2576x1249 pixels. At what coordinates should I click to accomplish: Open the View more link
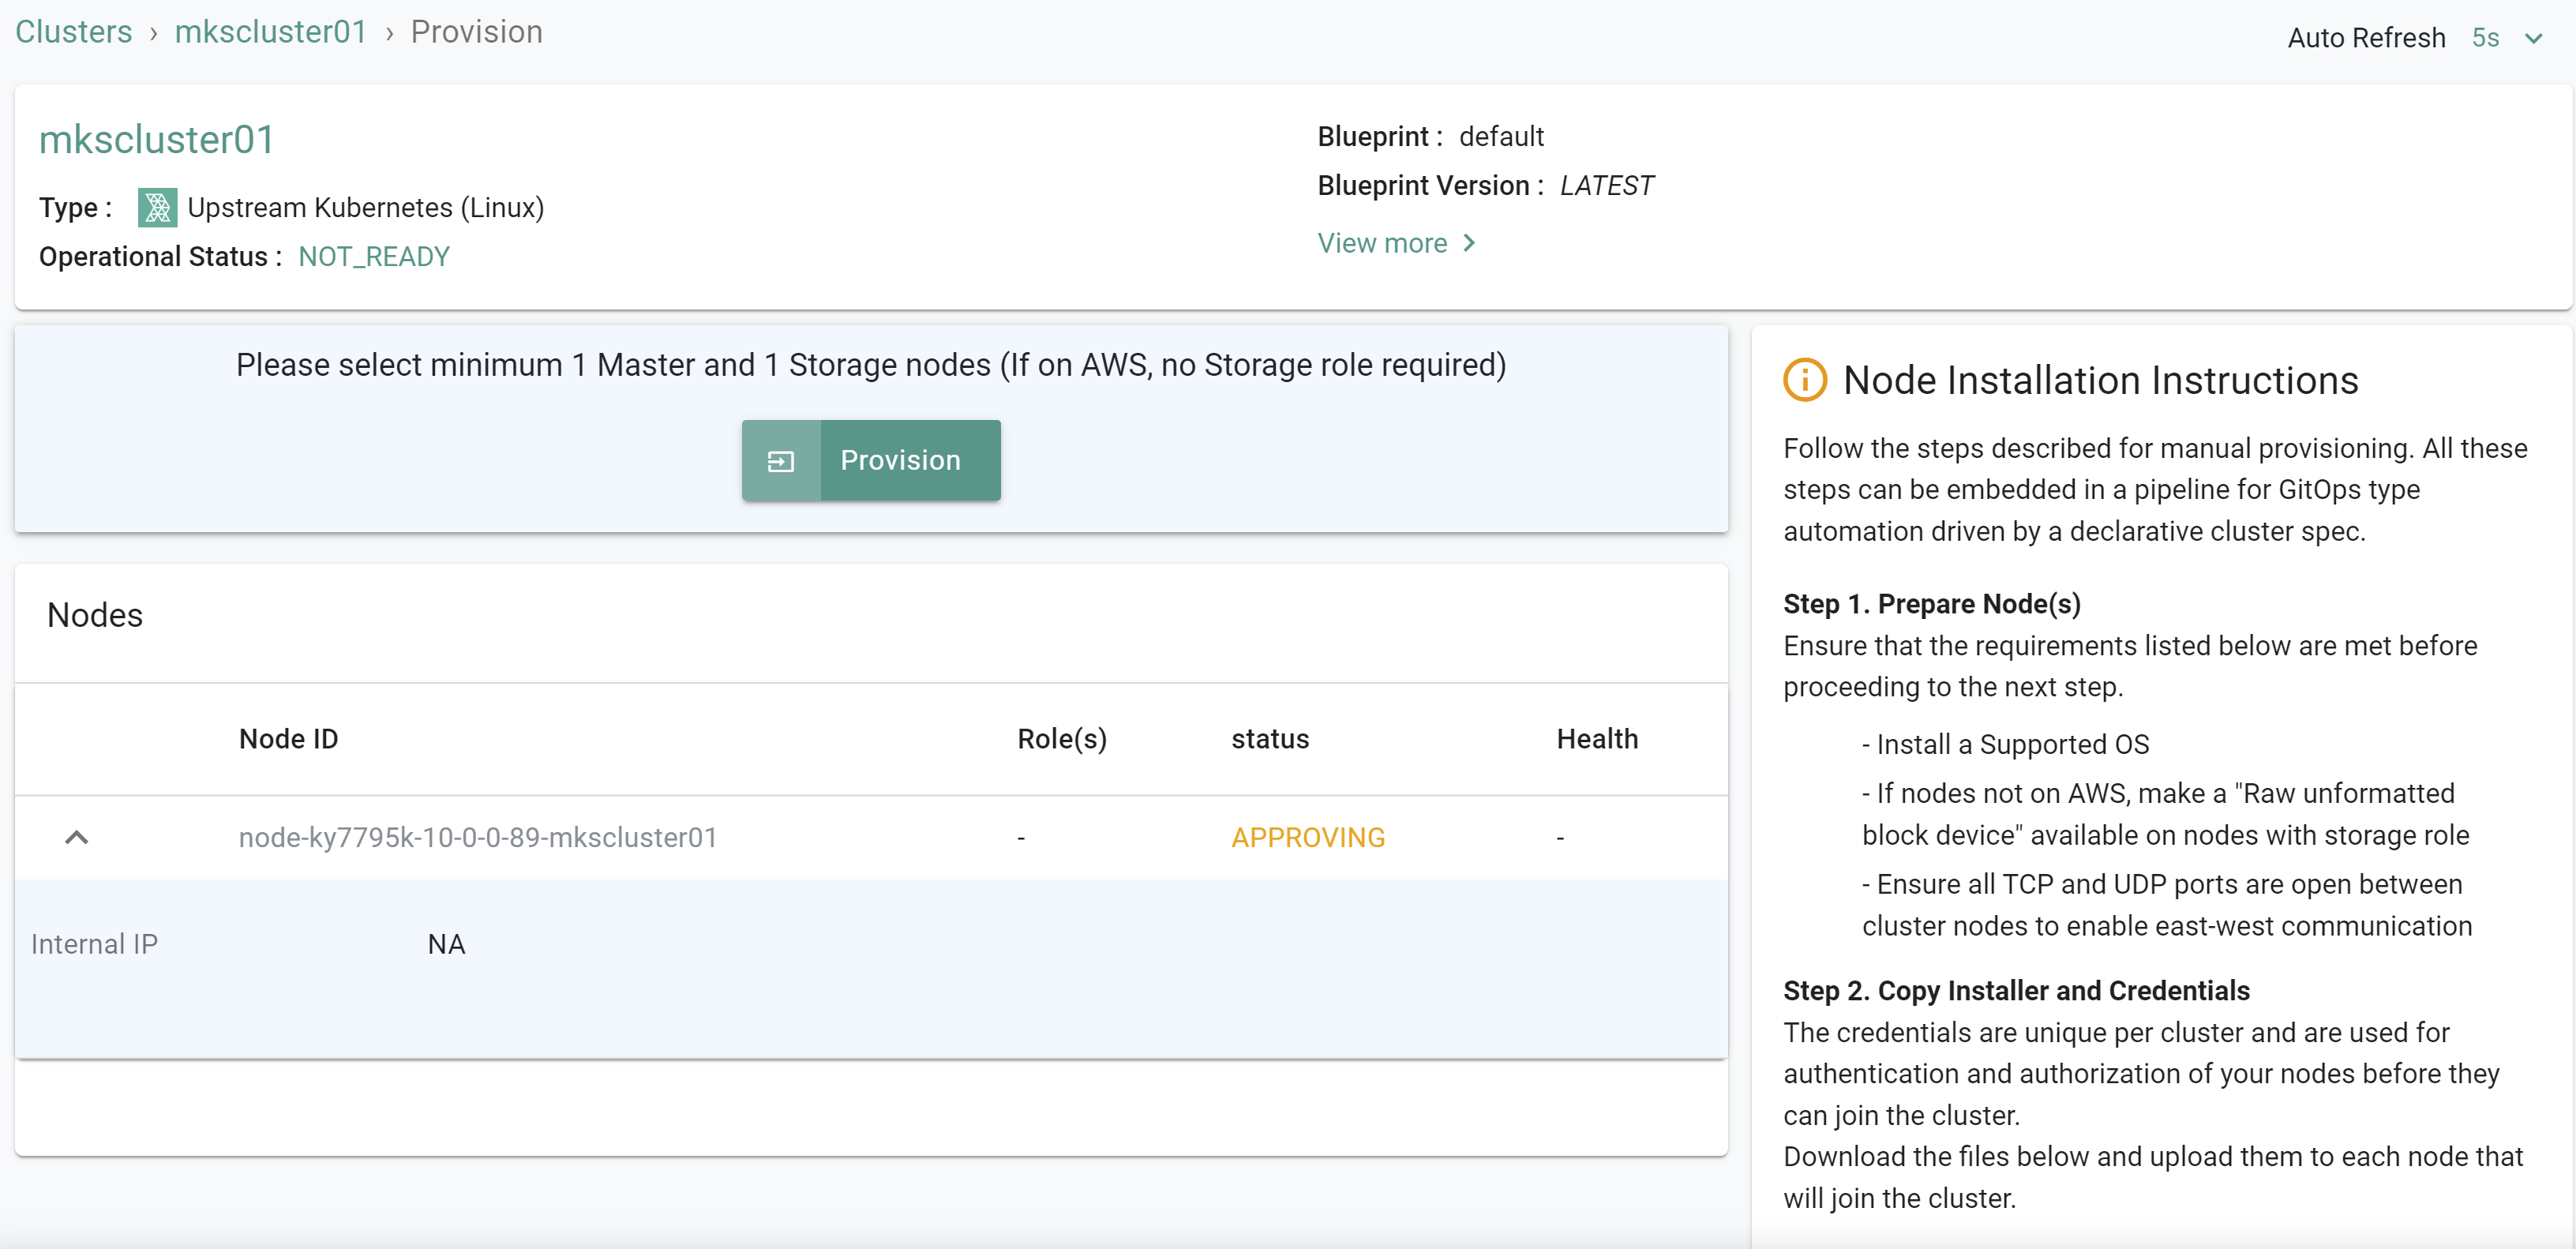(x=1382, y=243)
